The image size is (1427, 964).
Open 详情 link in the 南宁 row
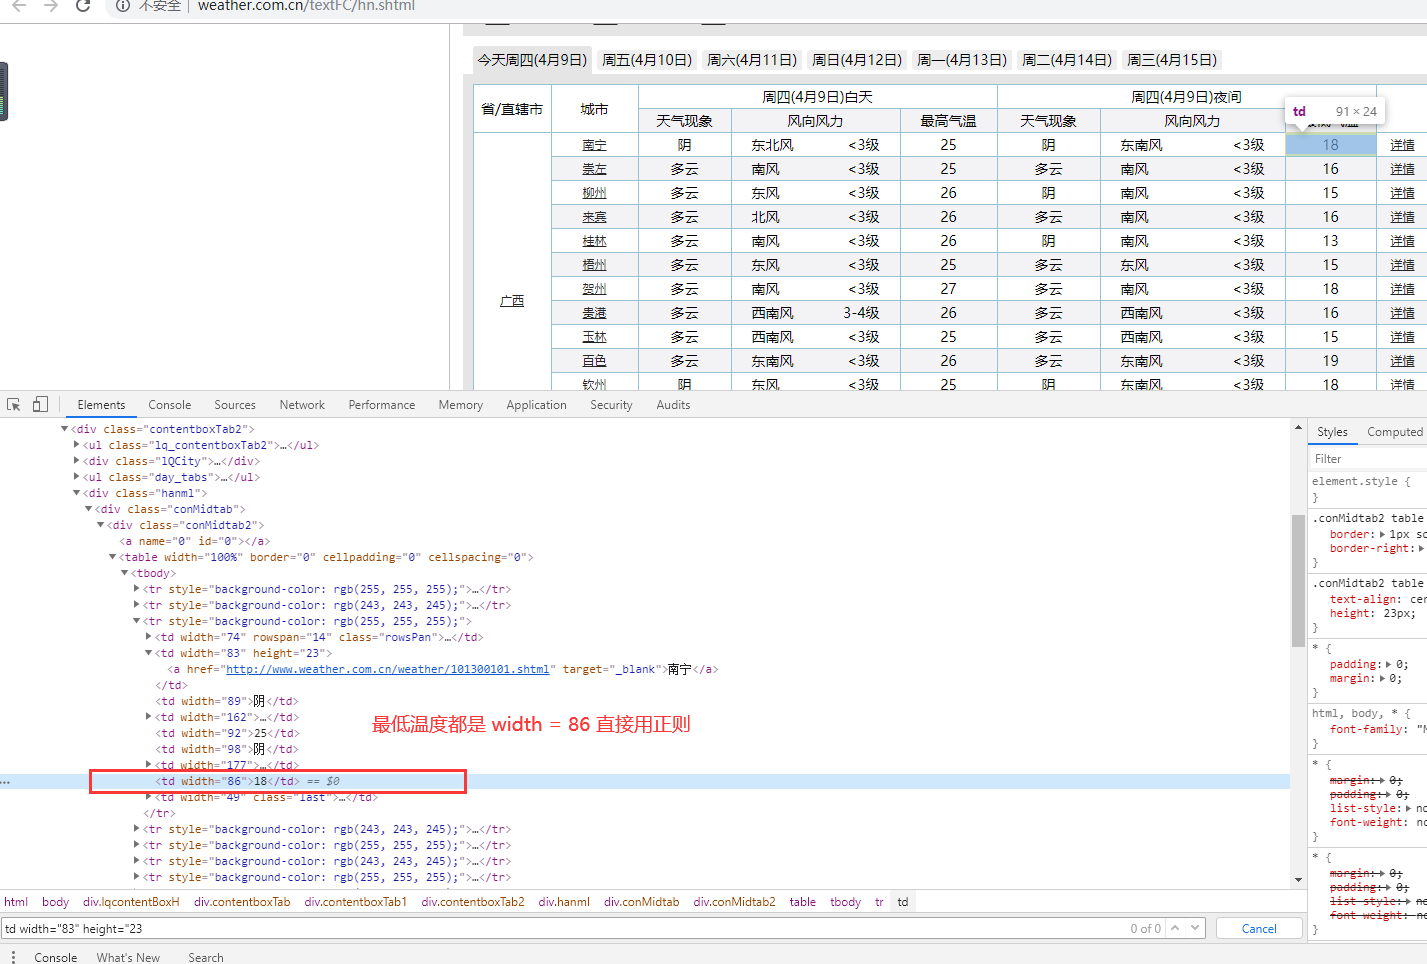[1402, 145]
